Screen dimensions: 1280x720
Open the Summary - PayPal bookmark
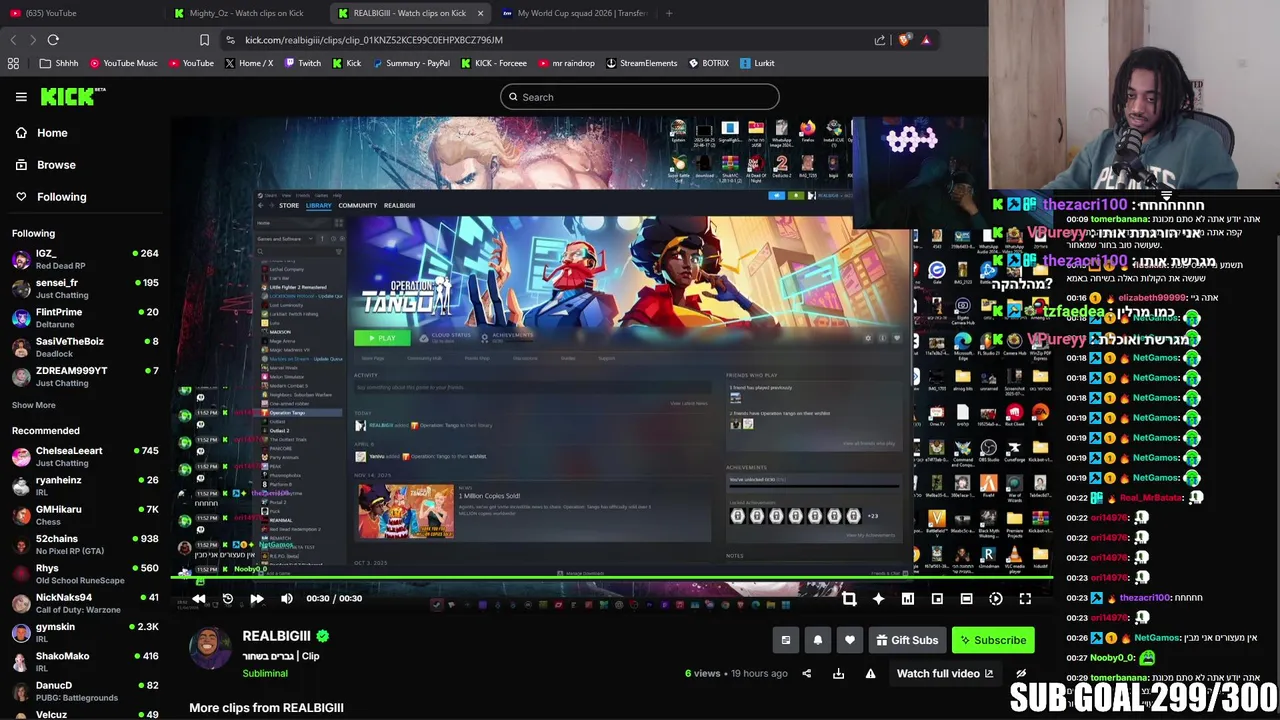pos(410,63)
